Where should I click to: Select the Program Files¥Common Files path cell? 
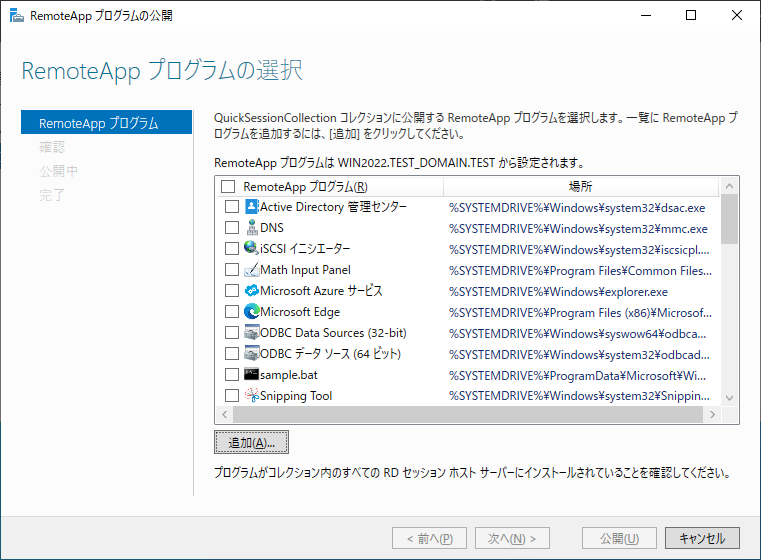point(580,271)
